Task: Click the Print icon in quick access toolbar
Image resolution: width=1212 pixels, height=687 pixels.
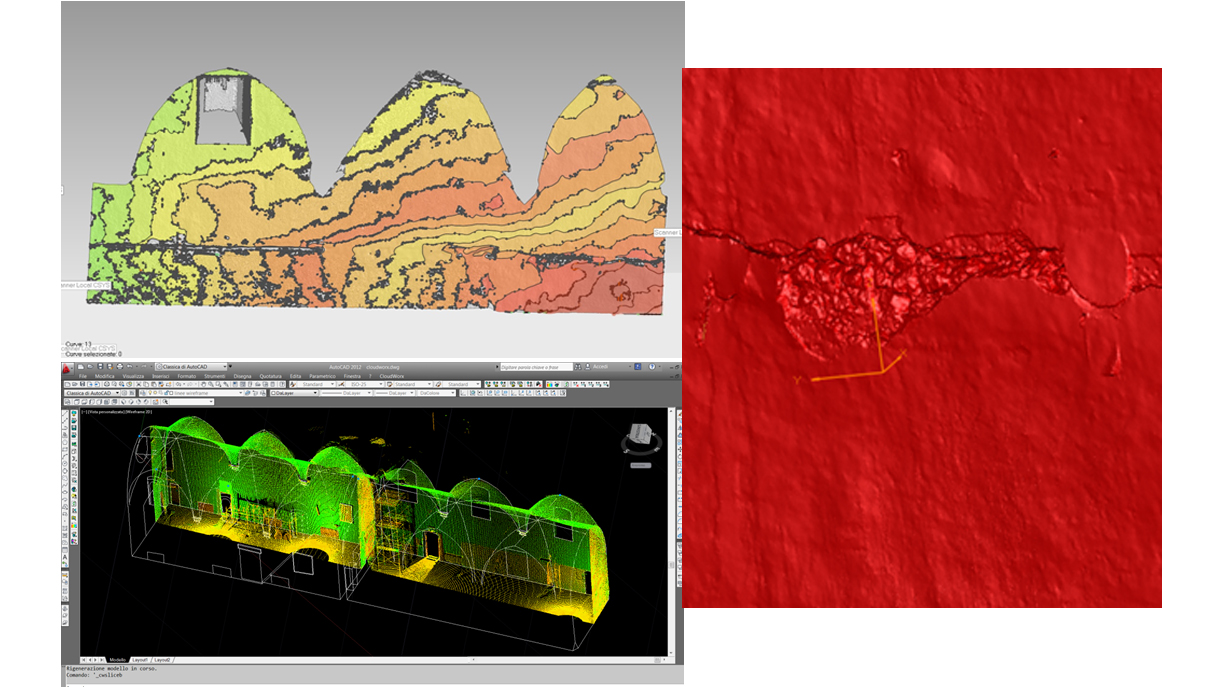Action: coord(119,367)
